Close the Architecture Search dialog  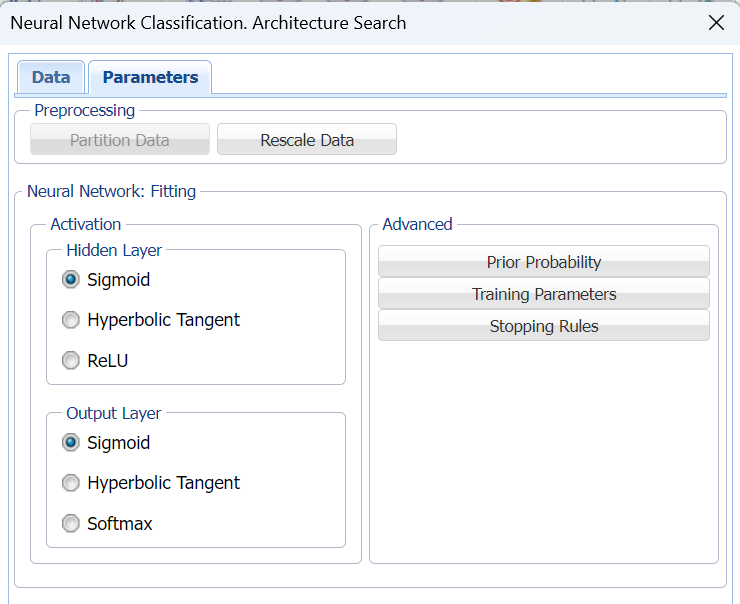point(716,23)
